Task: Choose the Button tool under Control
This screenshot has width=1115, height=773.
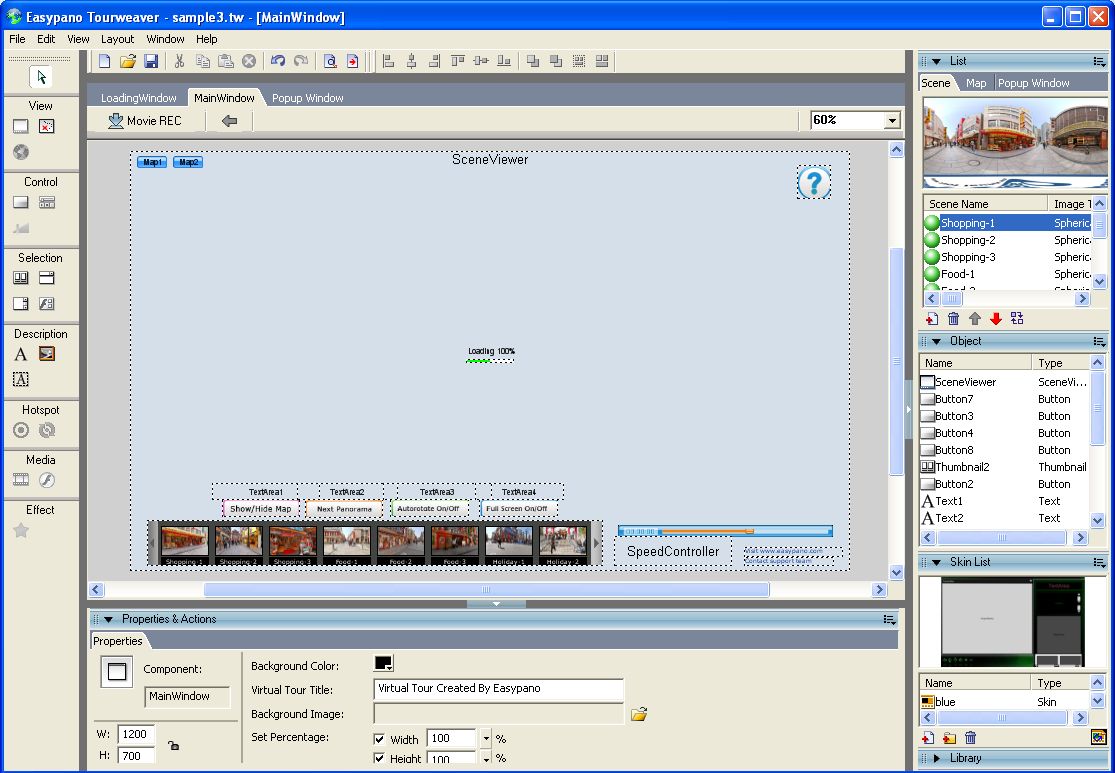Action: (x=21, y=203)
